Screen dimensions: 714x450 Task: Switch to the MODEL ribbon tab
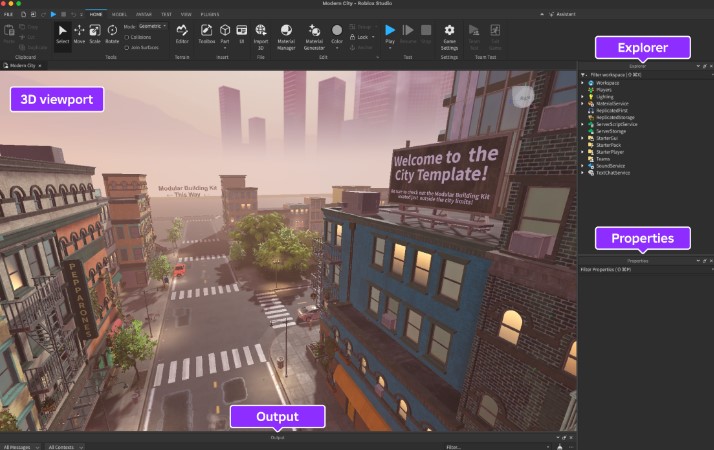tap(119, 14)
